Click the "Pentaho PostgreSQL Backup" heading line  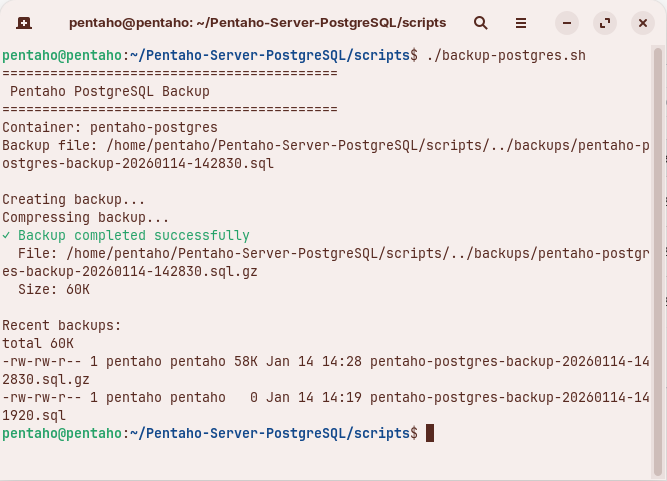[x=110, y=91]
